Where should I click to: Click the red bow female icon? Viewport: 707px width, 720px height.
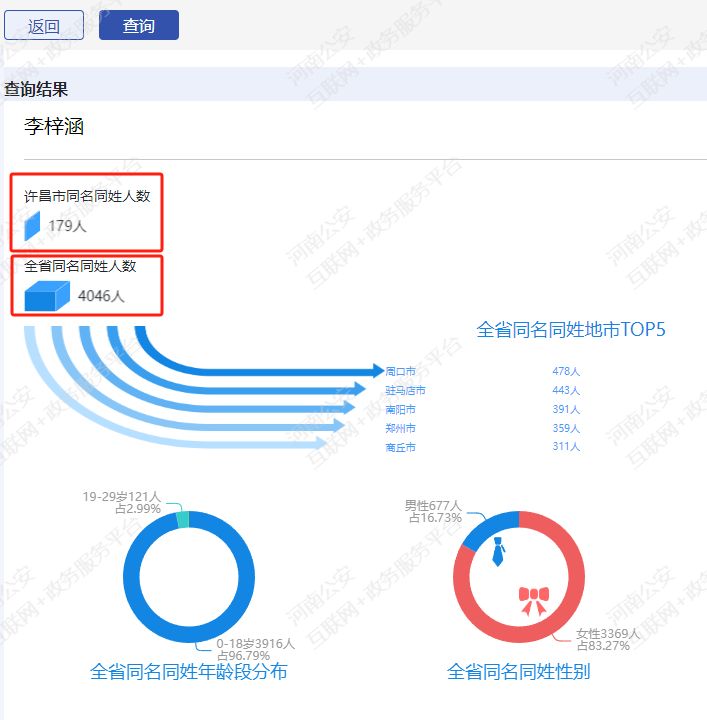534,599
